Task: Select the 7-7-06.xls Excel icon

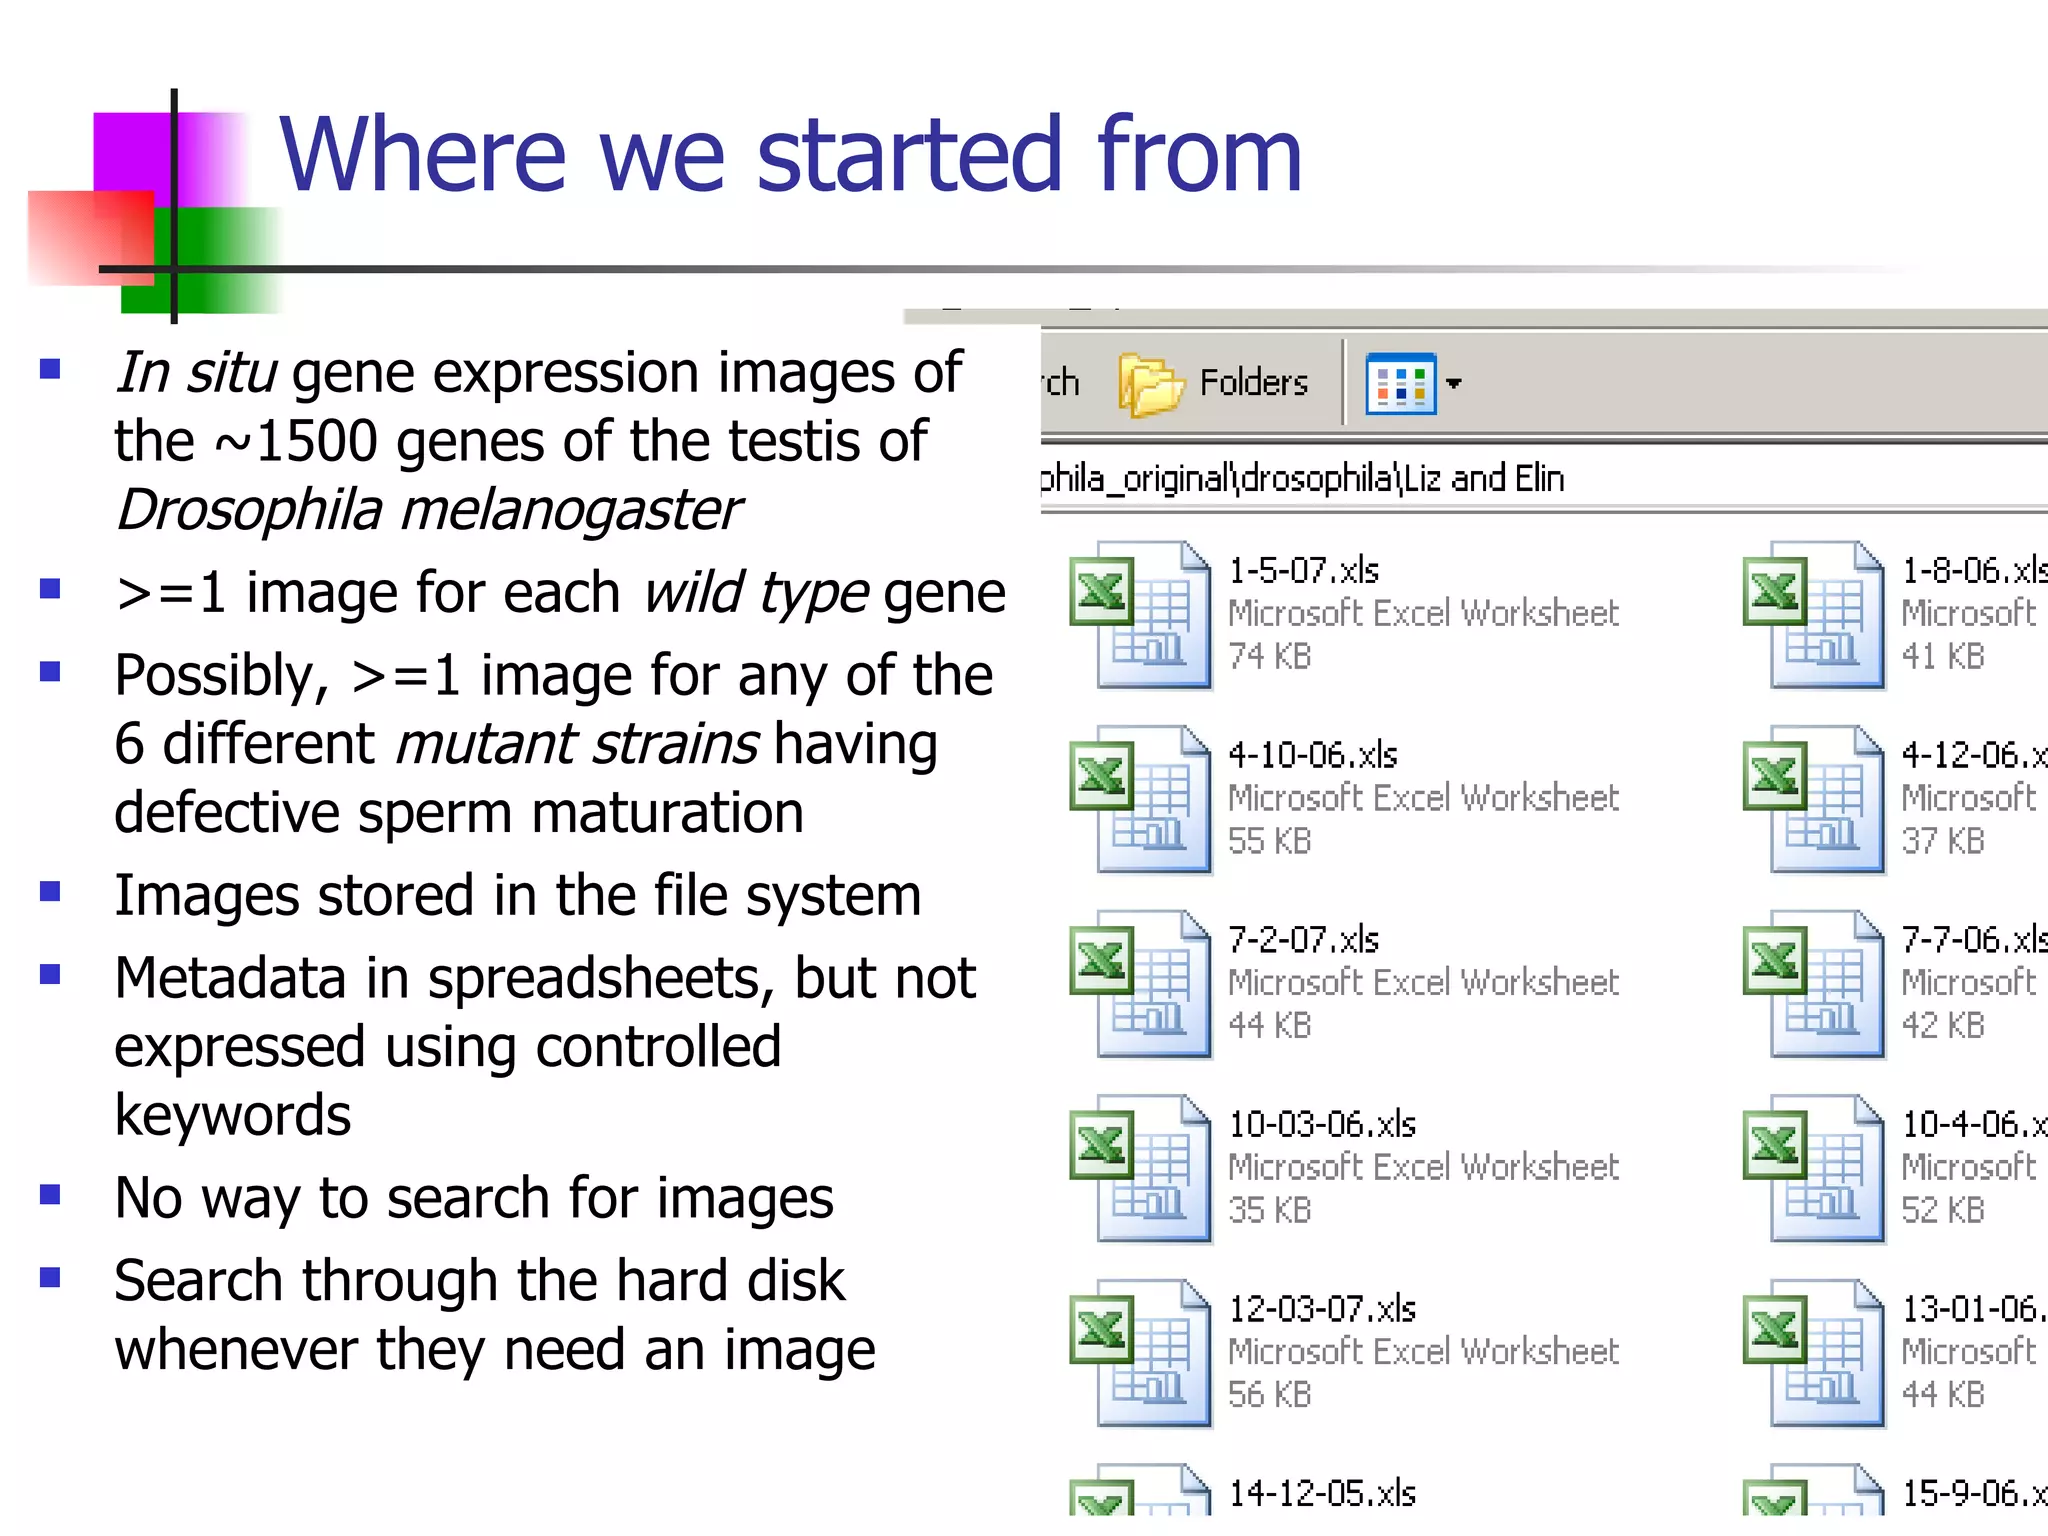Action: click(x=1814, y=984)
